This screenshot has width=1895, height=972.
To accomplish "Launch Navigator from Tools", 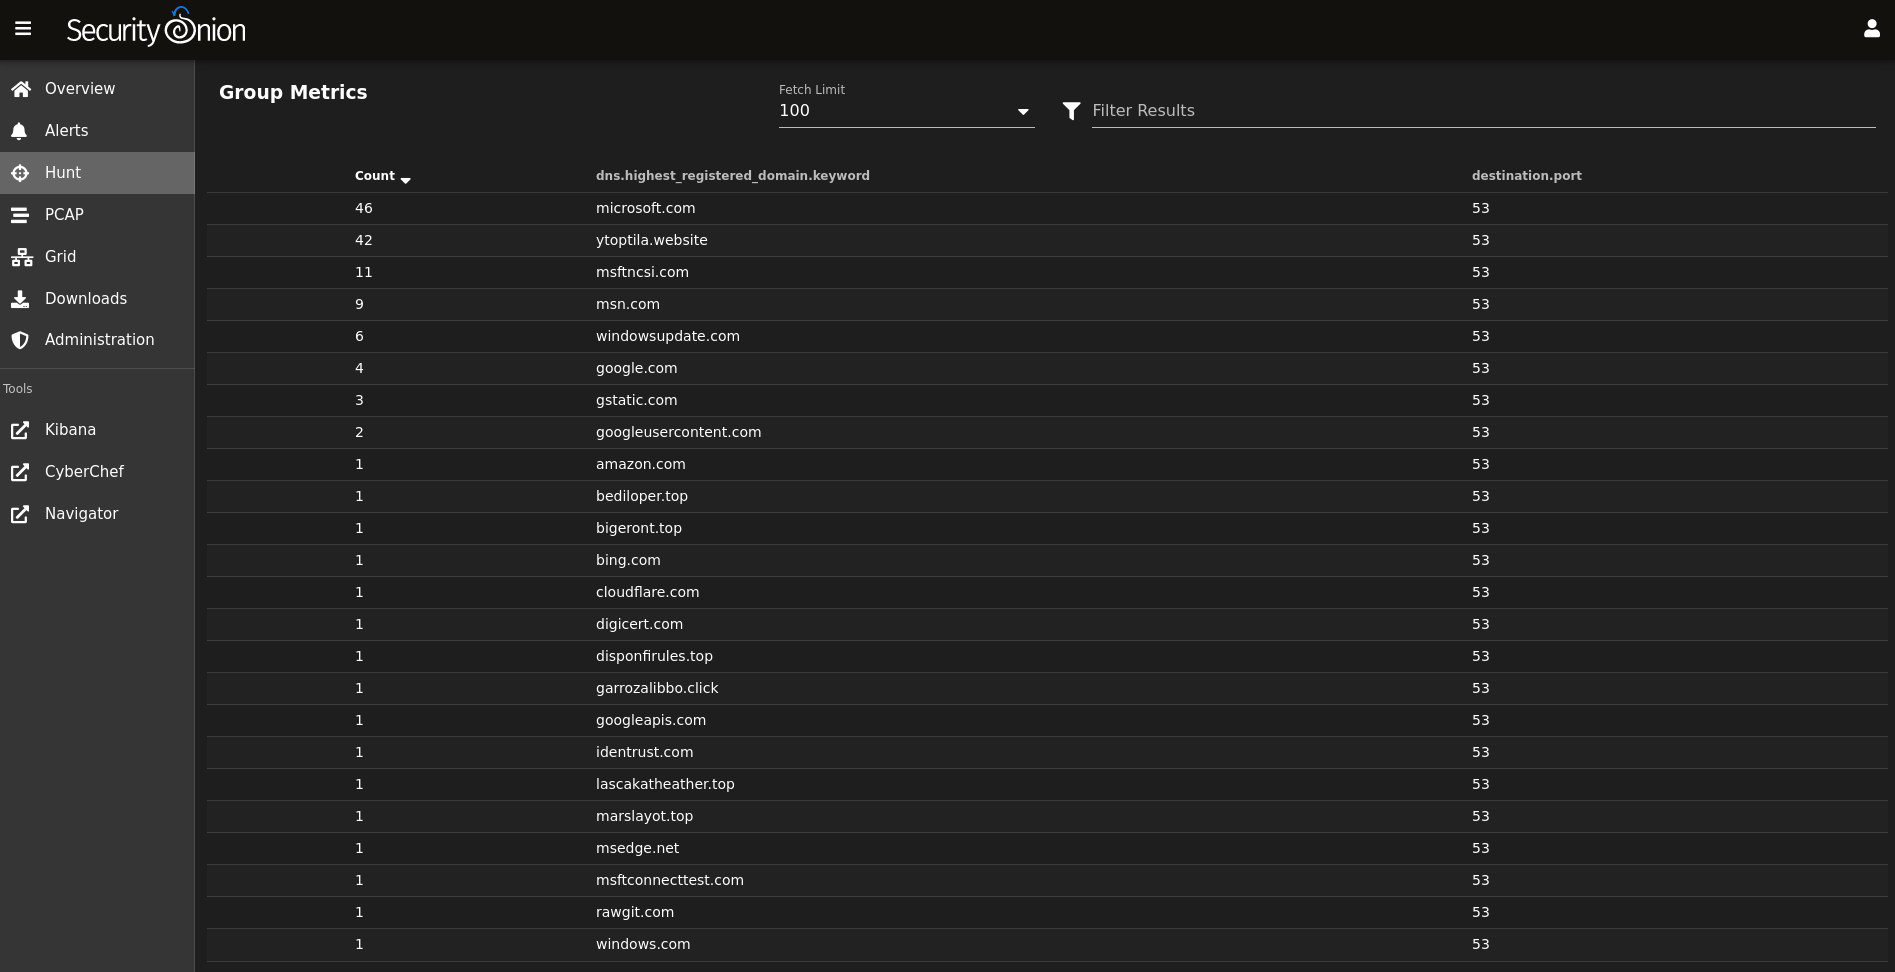I will coord(97,514).
